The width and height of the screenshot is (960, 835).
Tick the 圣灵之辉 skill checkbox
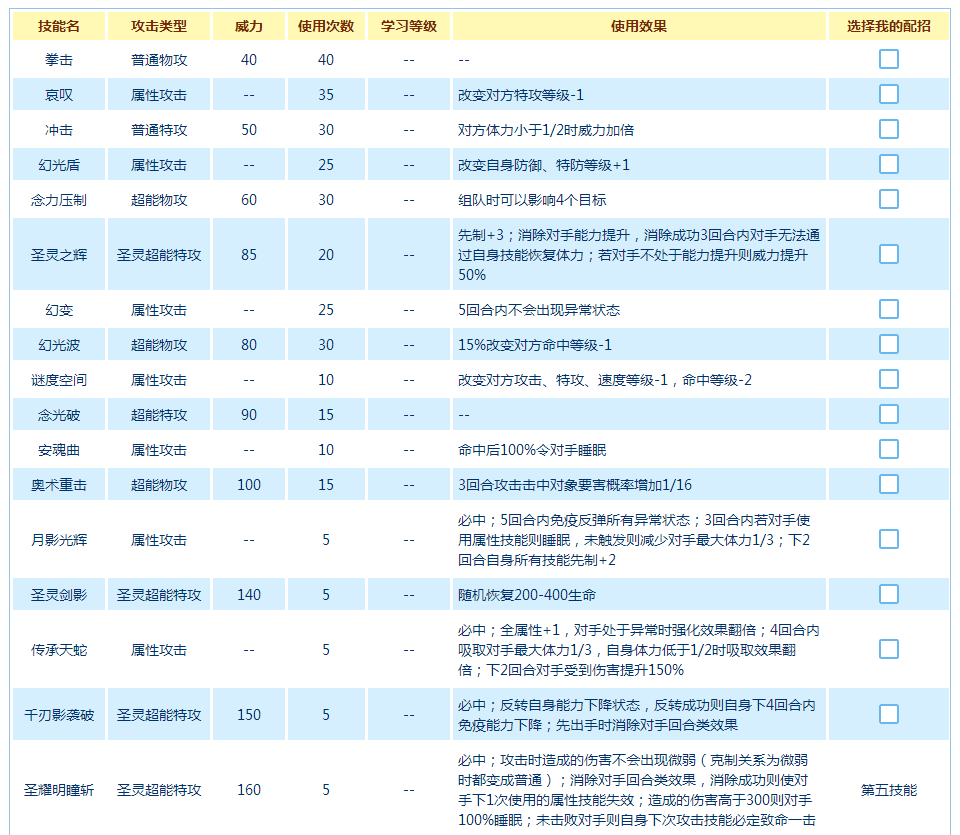(x=888, y=254)
